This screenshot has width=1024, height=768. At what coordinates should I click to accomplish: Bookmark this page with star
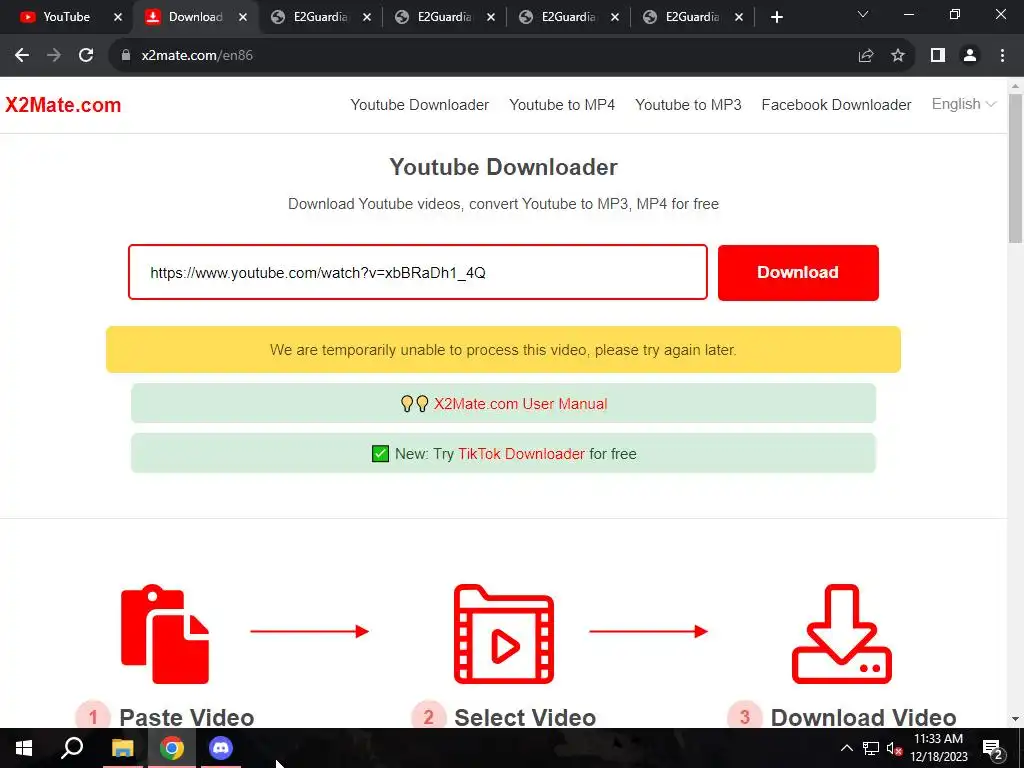898,56
